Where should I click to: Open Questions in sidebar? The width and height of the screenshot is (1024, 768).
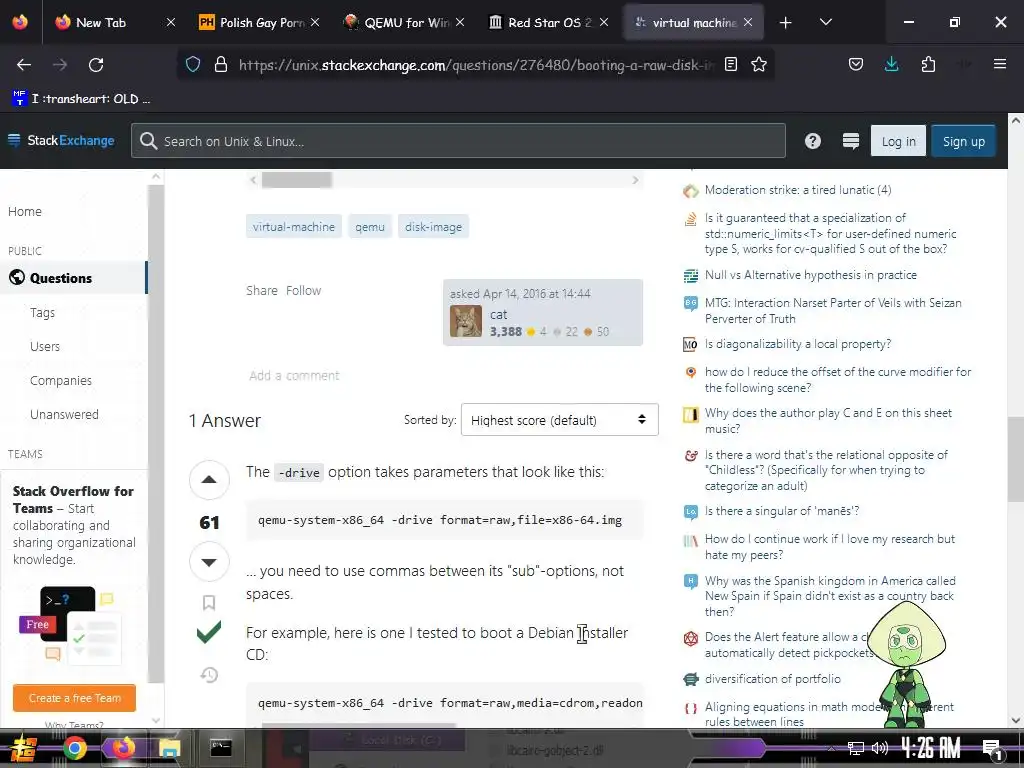[74, 278]
